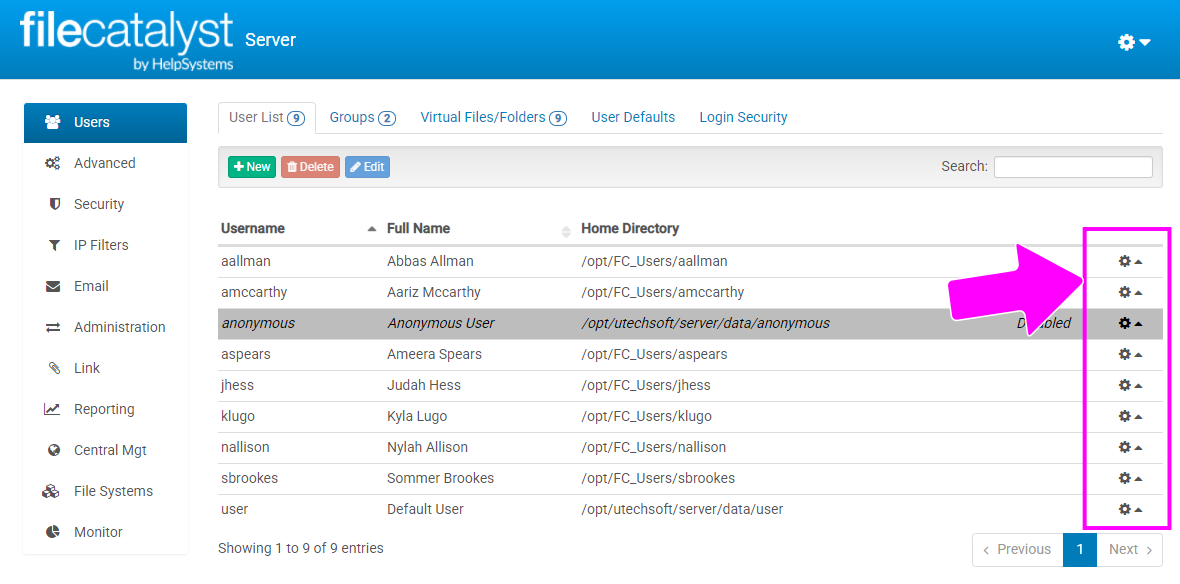Sort table by Username column

pyautogui.click(x=299, y=229)
